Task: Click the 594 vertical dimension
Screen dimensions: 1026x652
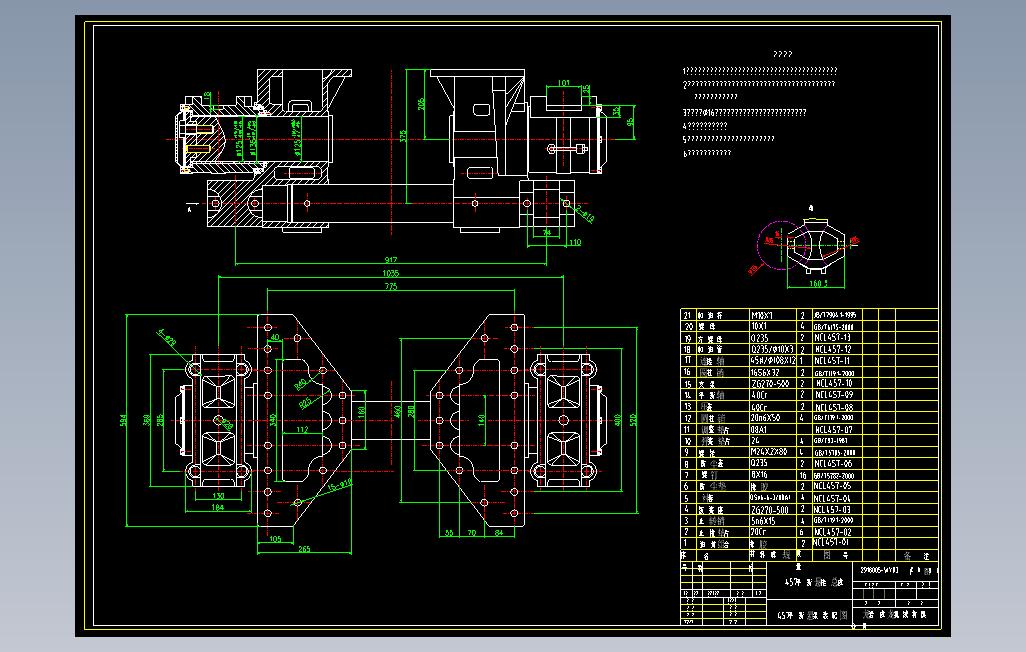Action: (123, 420)
